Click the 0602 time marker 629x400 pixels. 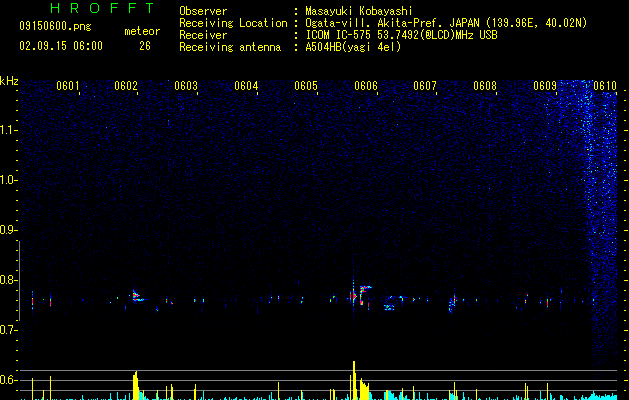click(x=126, y=86)
